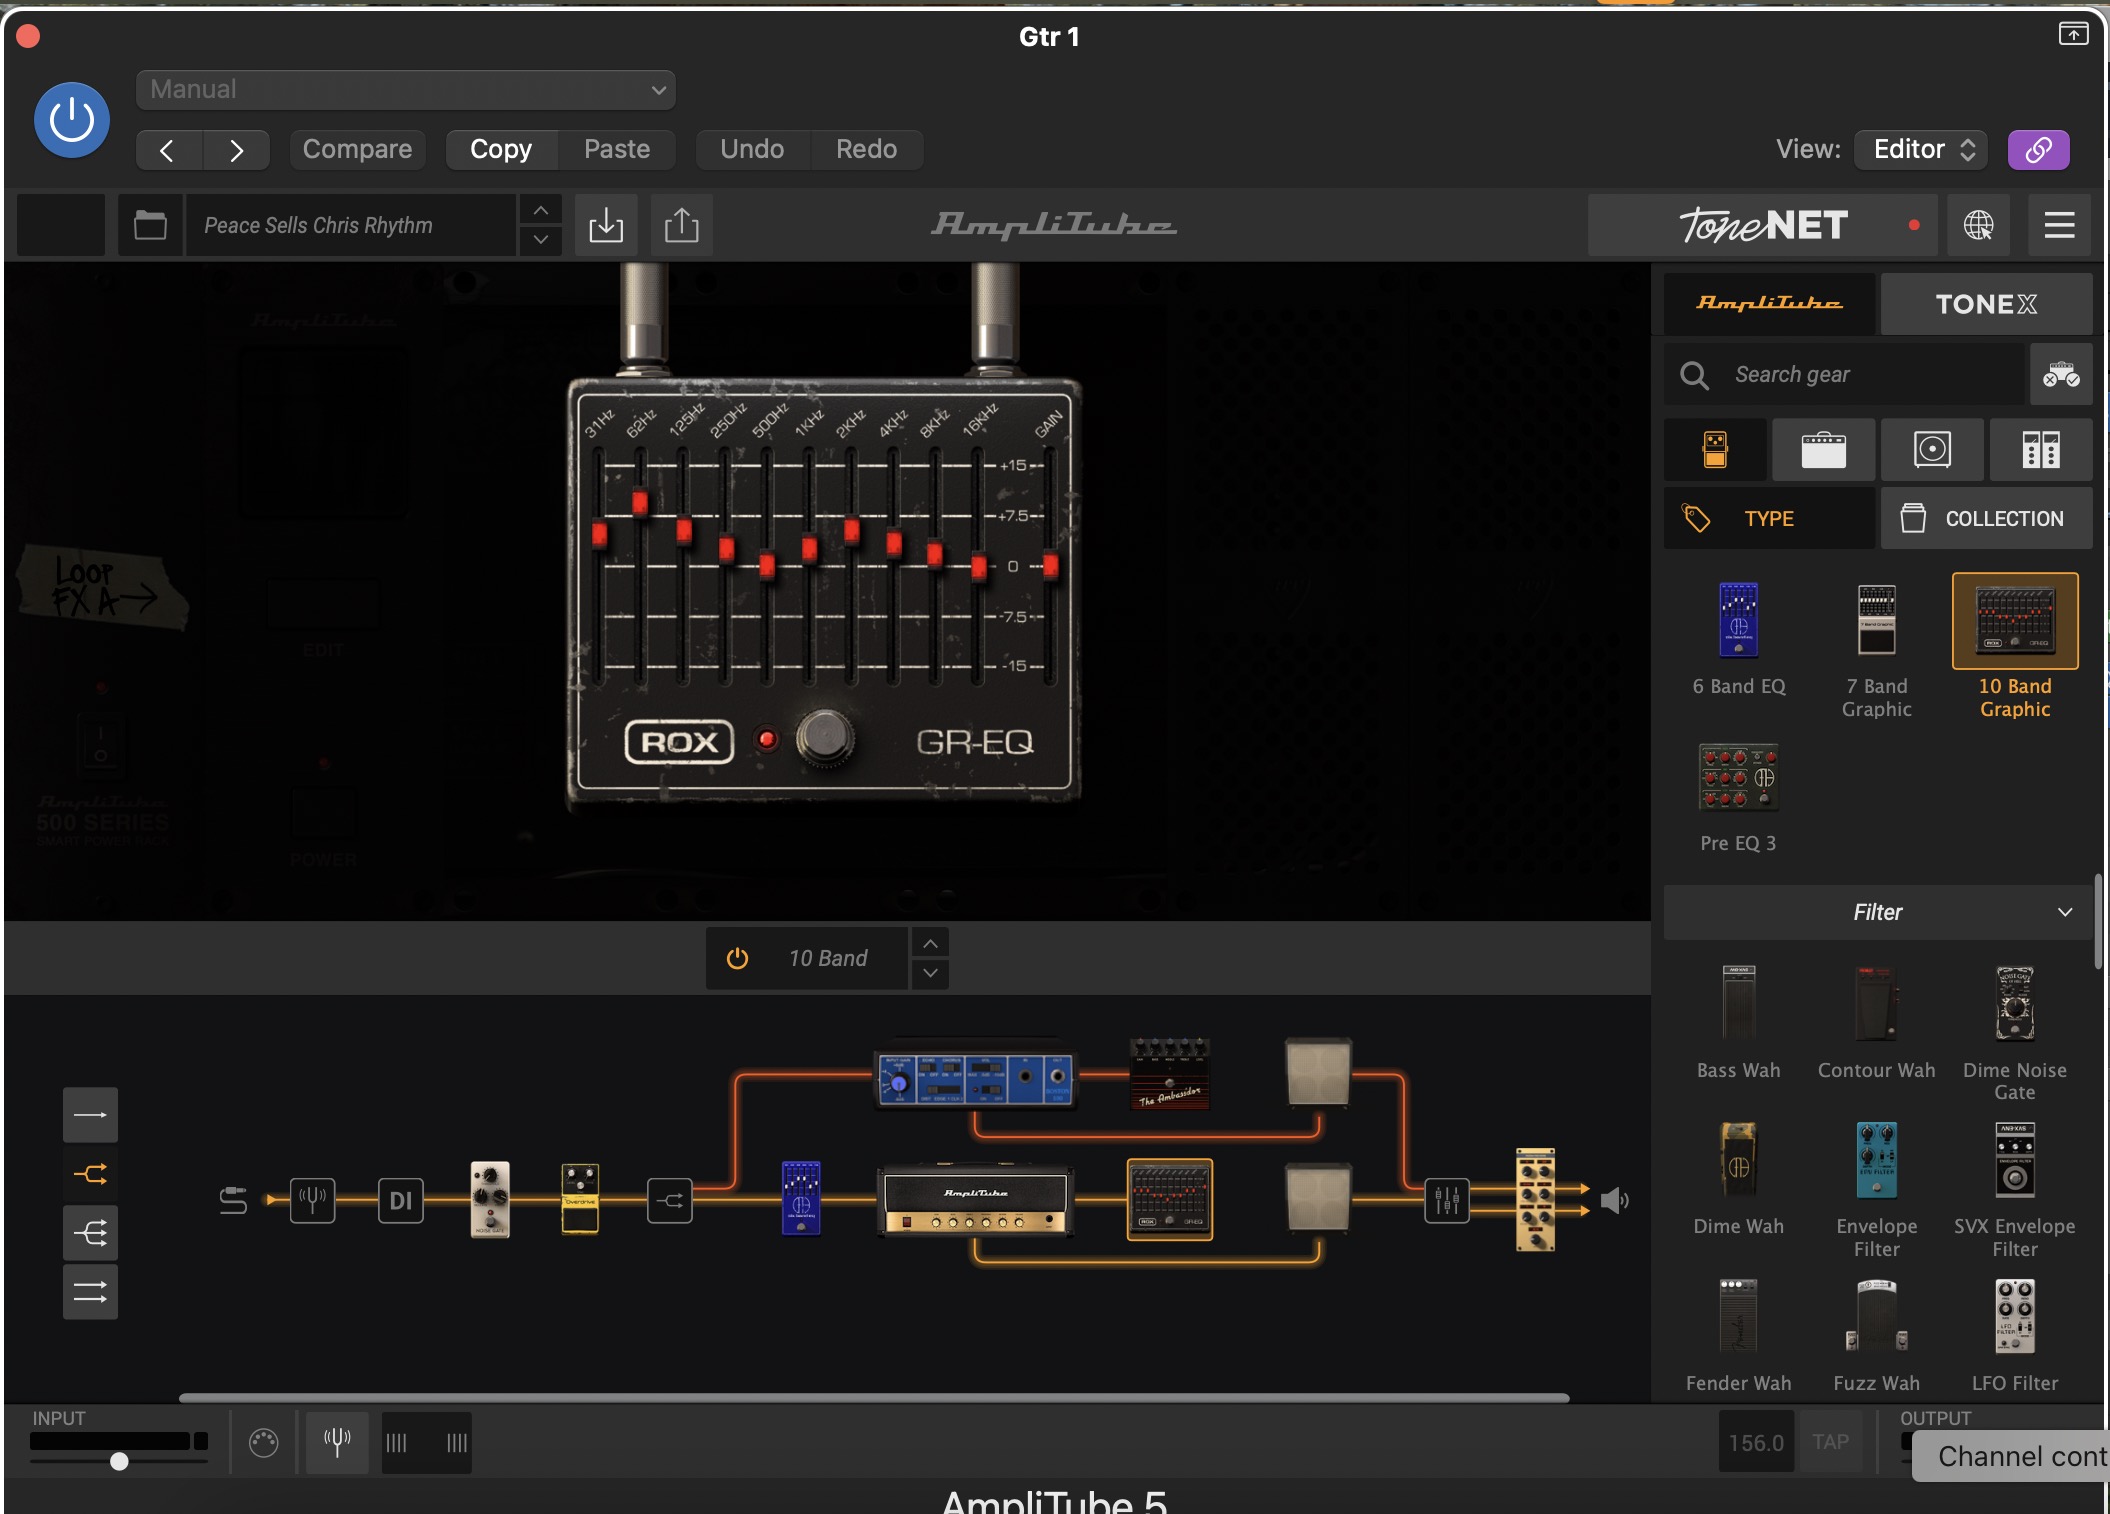Switch to the COLLECTION tab
Viewport: 2110px width, 1514px height.
1986,518
